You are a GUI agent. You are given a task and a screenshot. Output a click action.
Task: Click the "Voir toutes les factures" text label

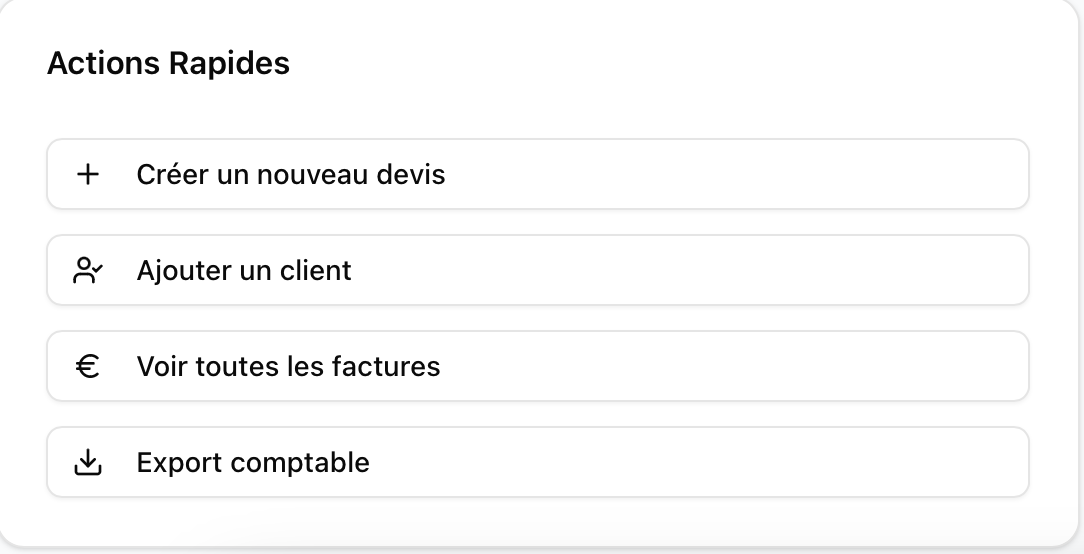tap(288, 367)
